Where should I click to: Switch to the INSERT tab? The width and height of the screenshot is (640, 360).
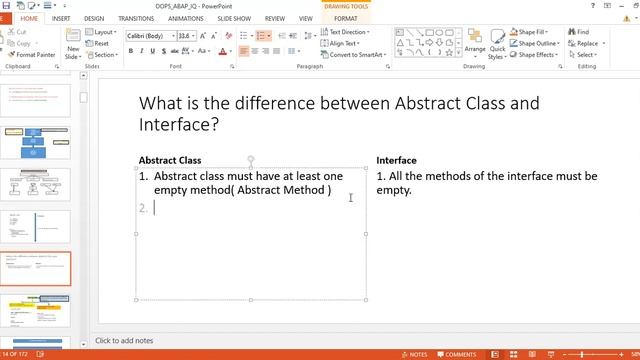coord(61,18)
